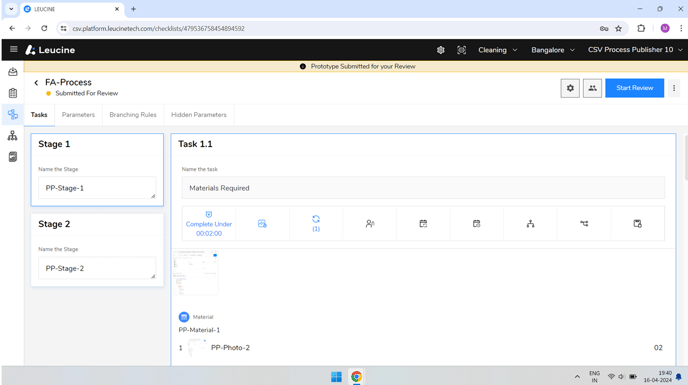Open a new browser tab

click(x=133, y=9)
